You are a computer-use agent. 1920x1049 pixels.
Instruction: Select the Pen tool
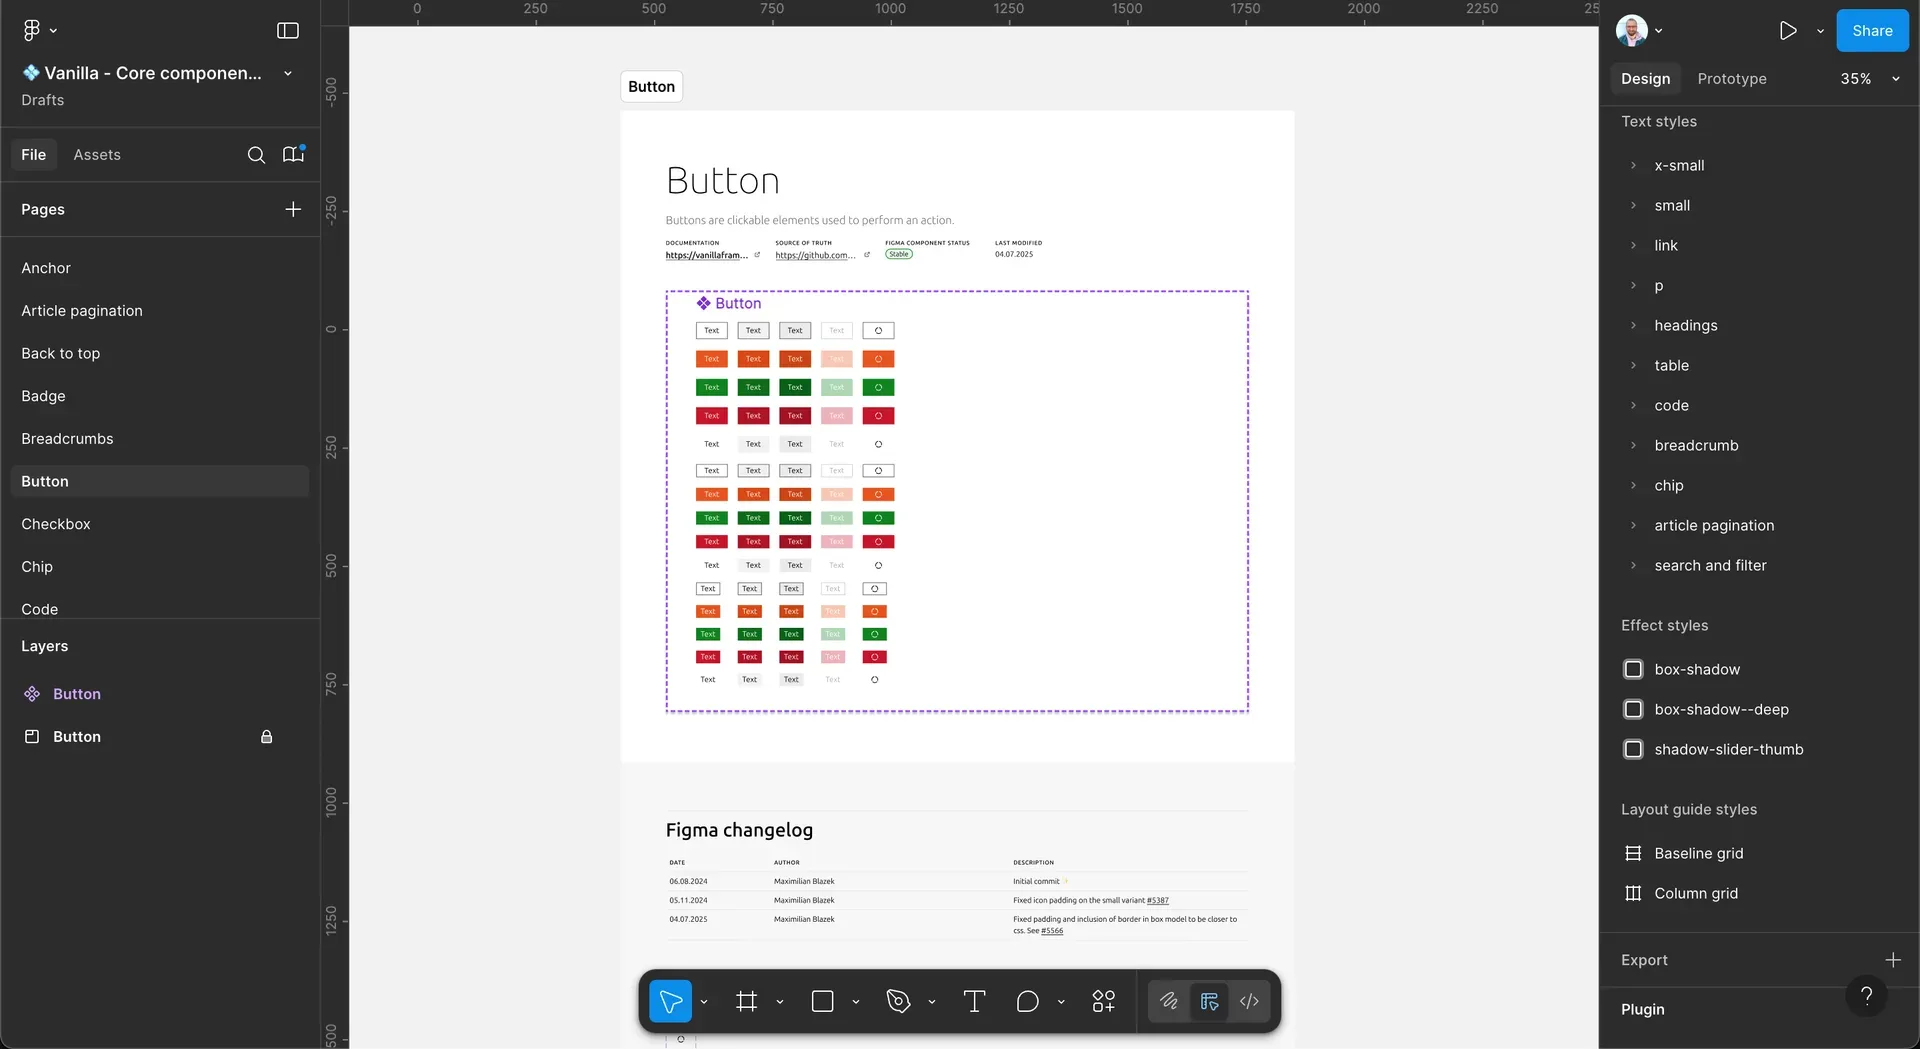pos(897,1001)
